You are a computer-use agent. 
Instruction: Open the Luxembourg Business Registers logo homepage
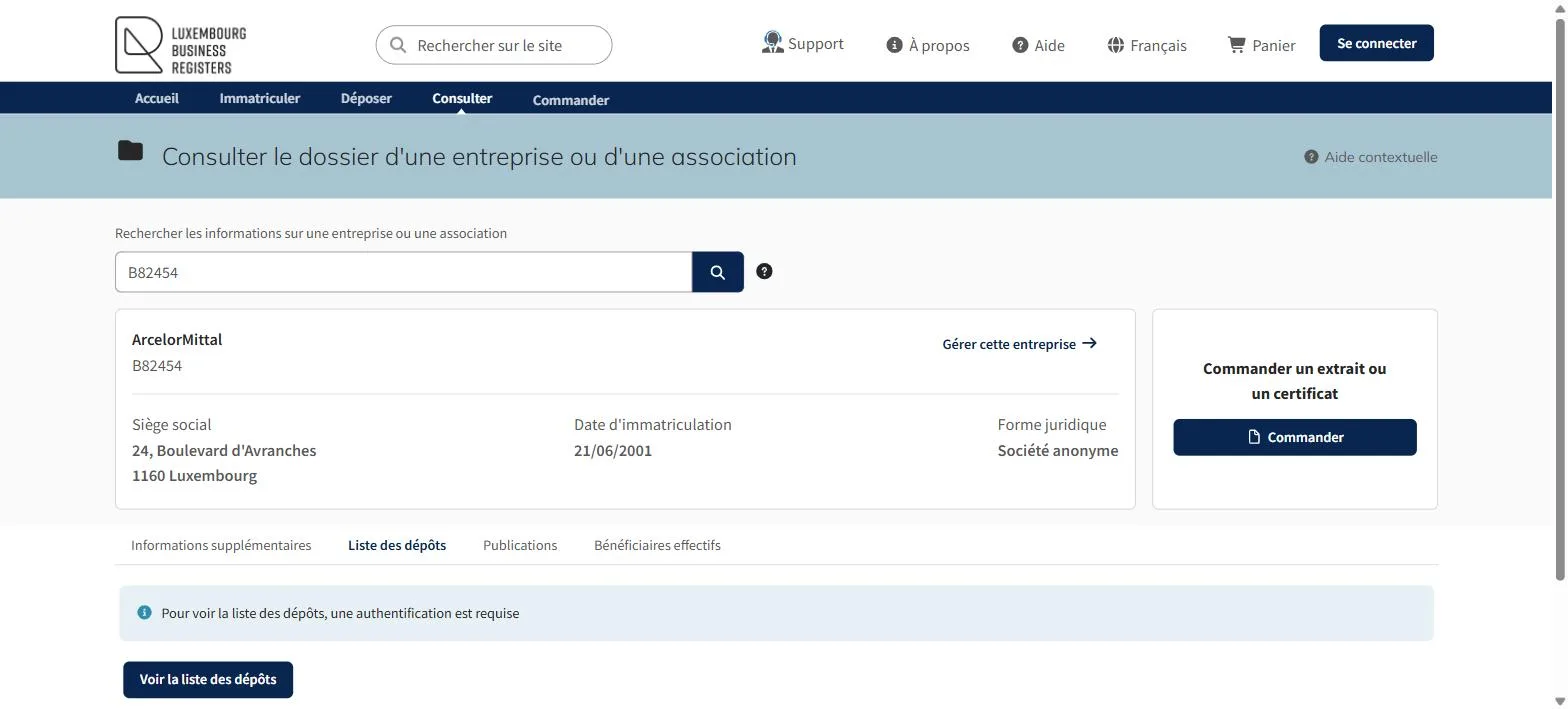coord(181,45)
